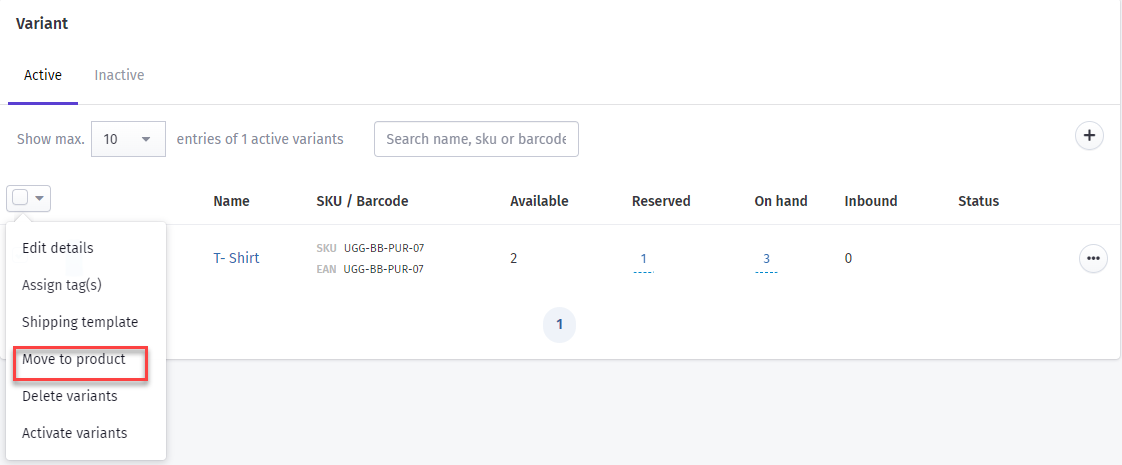Viewport: 1122px width, 465px height.
Task: Expand the bulk actions dropdown arrow
Action: 41,198
